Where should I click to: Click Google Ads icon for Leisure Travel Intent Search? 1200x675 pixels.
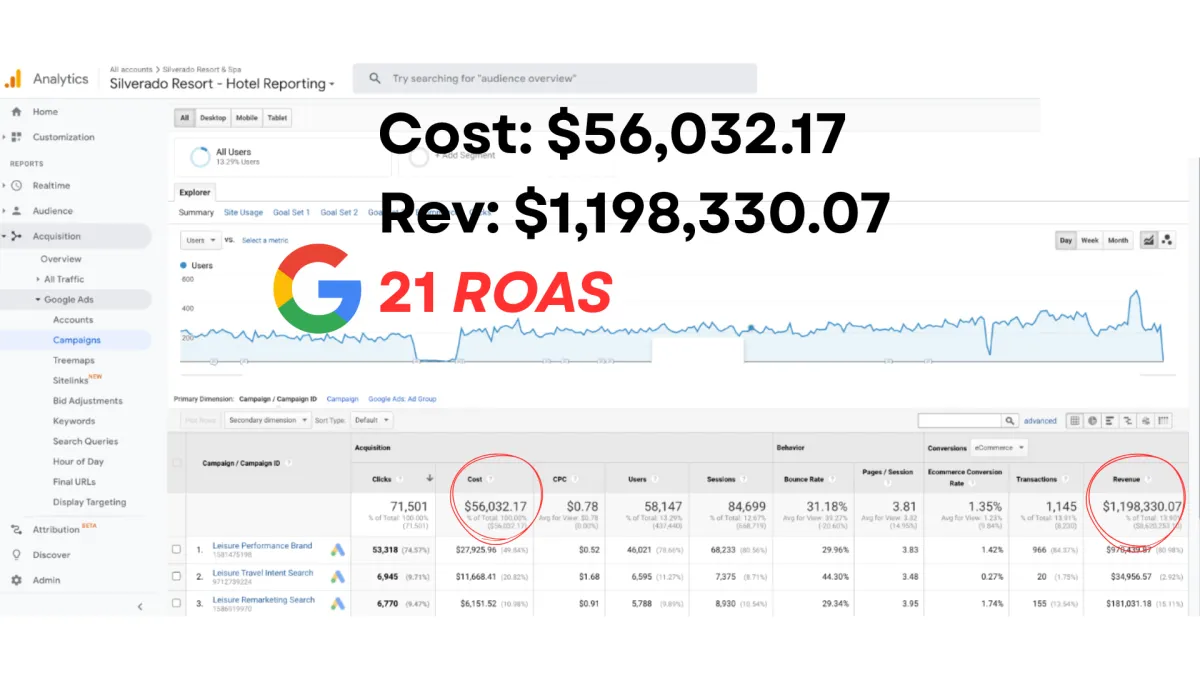(338, 576)
